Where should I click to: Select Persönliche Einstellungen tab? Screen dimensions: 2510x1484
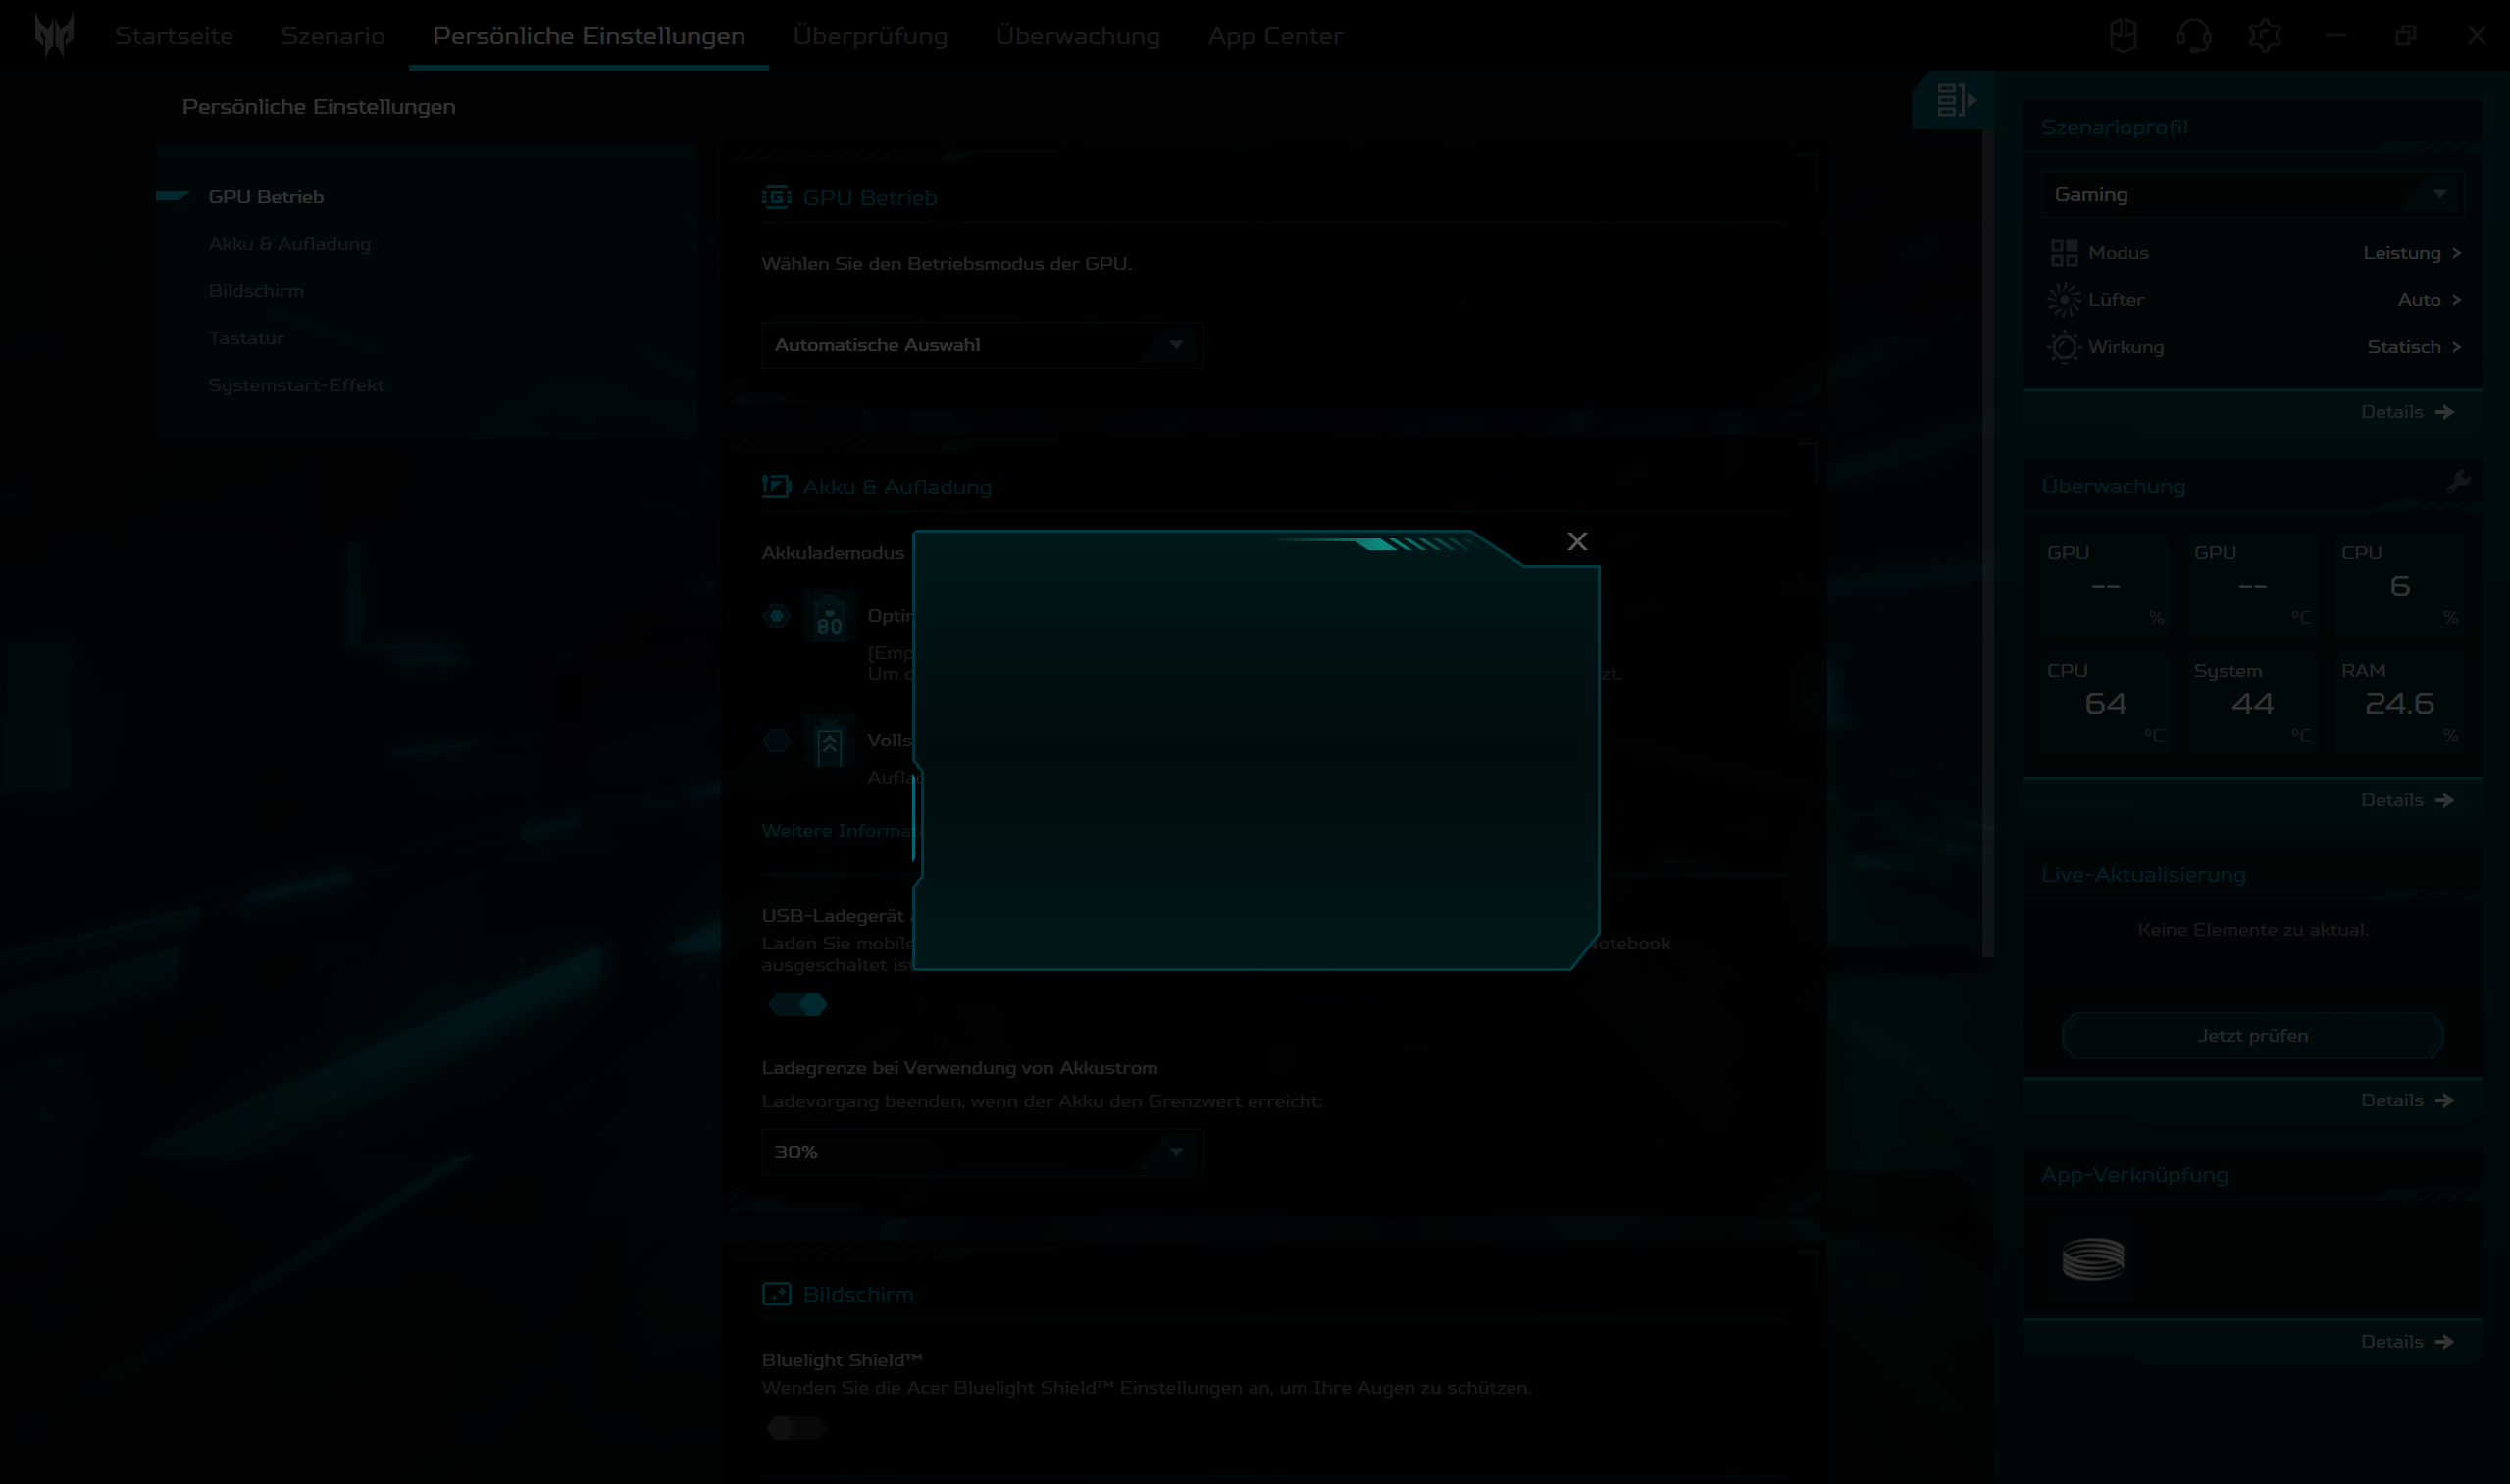pyautogui.click(x=589, y=36)
